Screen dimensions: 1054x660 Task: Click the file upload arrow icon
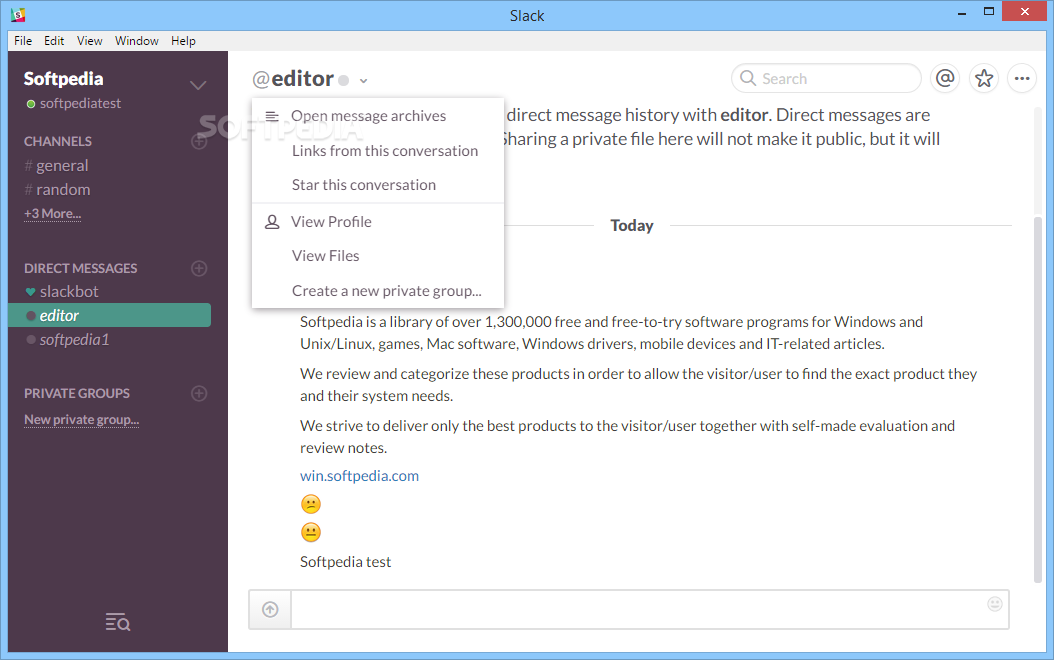[x=270, y=610]
